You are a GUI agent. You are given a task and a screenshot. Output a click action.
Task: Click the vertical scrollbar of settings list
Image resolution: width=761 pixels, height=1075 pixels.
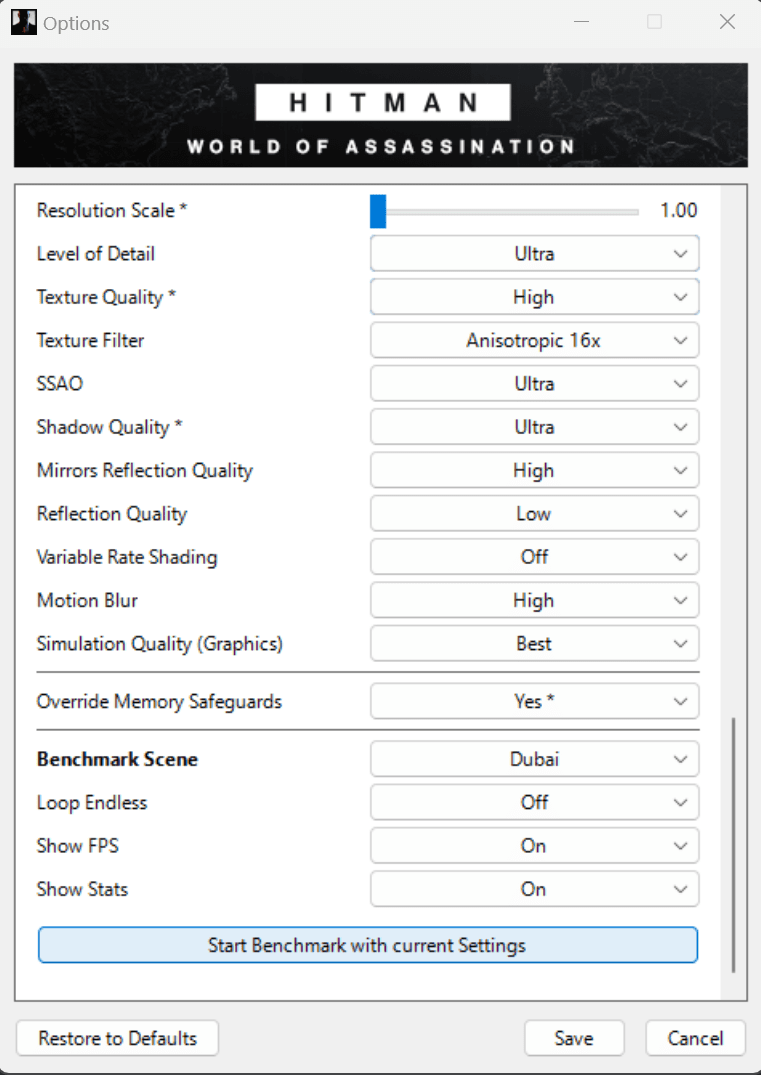(733, 843)
